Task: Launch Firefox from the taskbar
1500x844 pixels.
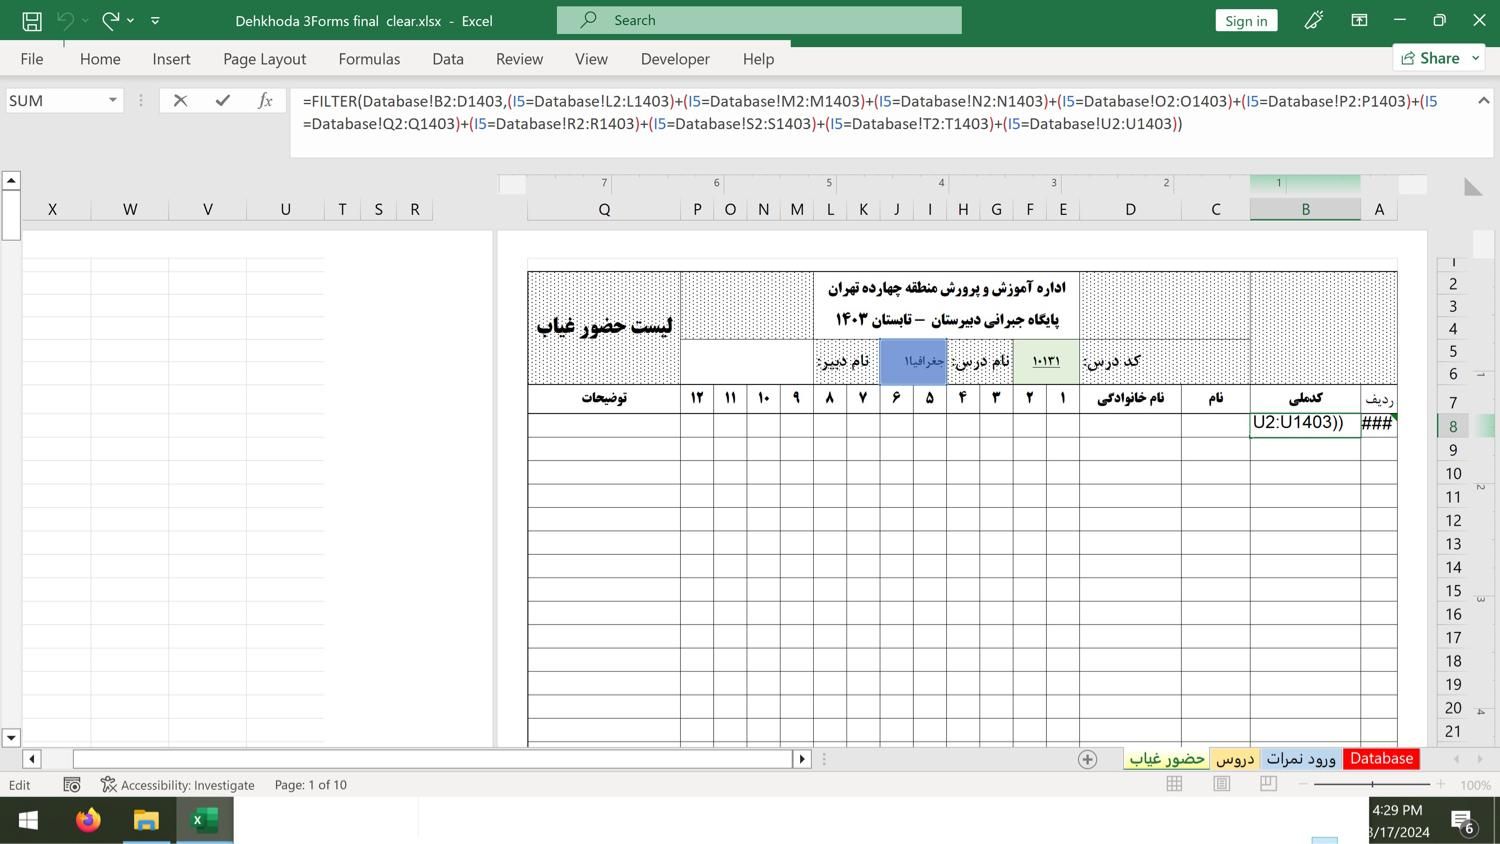Action: pyautogui.click(x=88, y=821)
